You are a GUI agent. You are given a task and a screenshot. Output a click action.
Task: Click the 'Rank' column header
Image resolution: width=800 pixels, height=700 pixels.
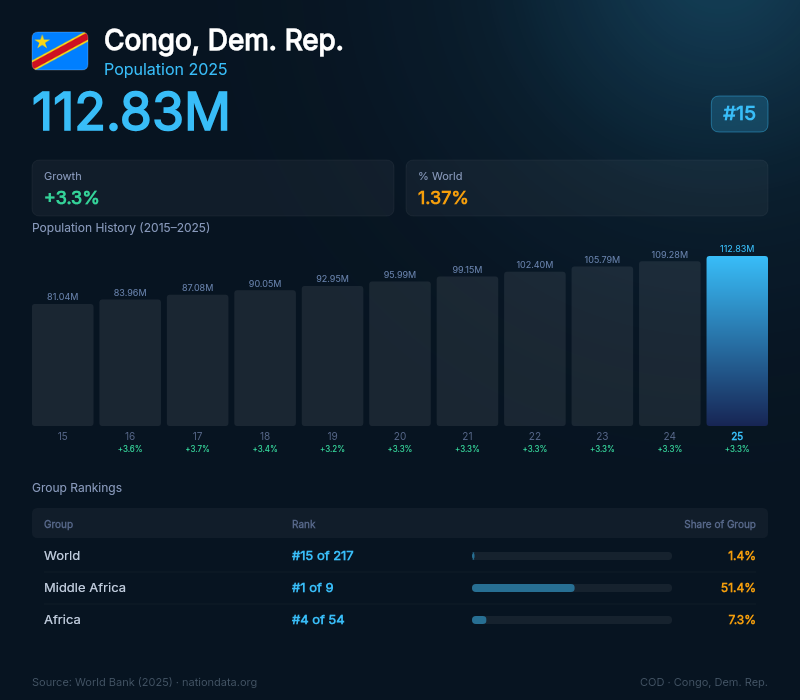pyautogui.click(x=304, y=524)
